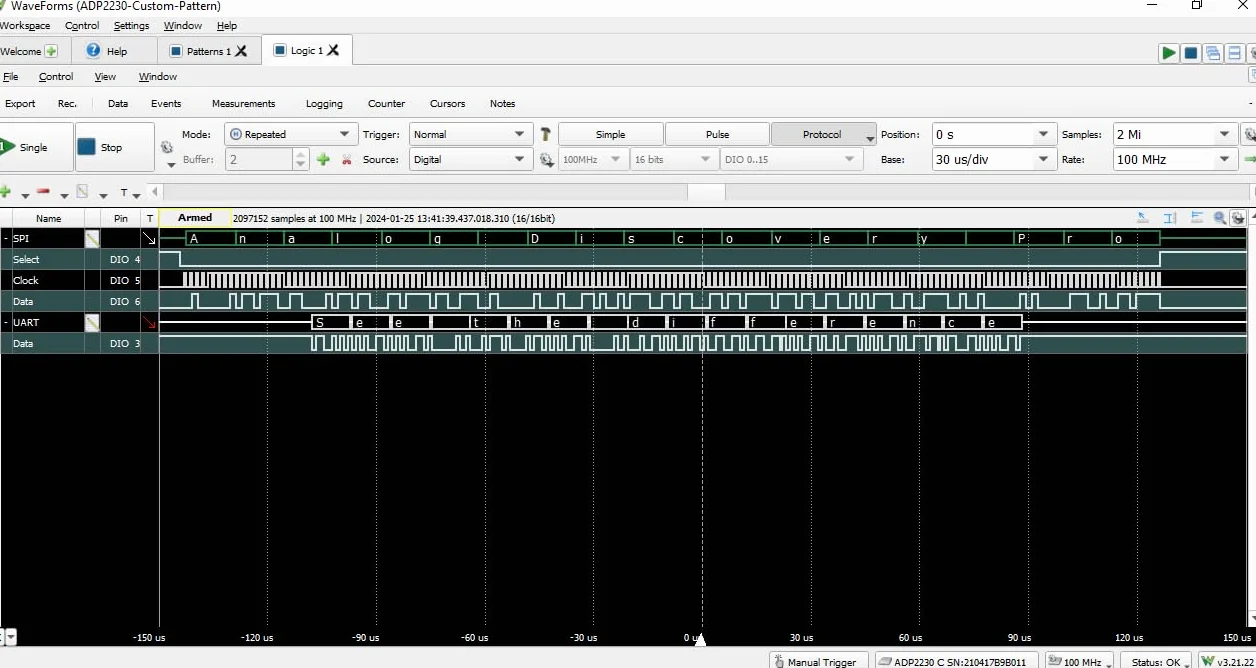Select the Pulse trigger button
The height and width of the screenshot is (668, 1256).
tap(717, 134)
